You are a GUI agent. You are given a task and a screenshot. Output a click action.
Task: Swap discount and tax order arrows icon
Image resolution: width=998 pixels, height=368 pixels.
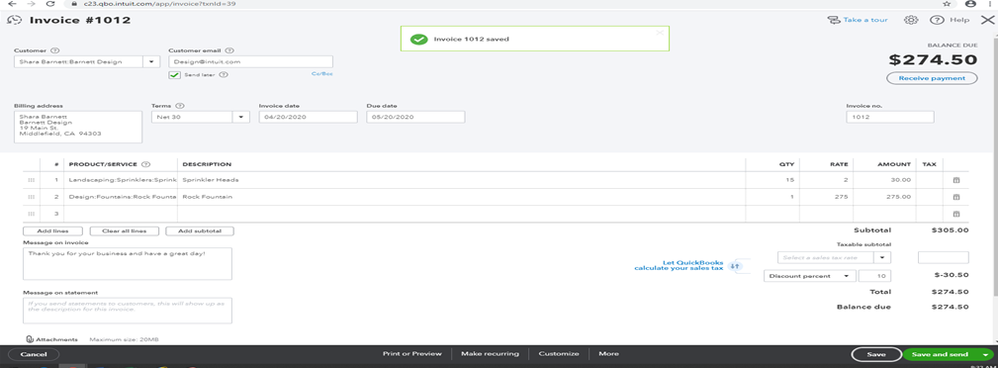point(734,266)
